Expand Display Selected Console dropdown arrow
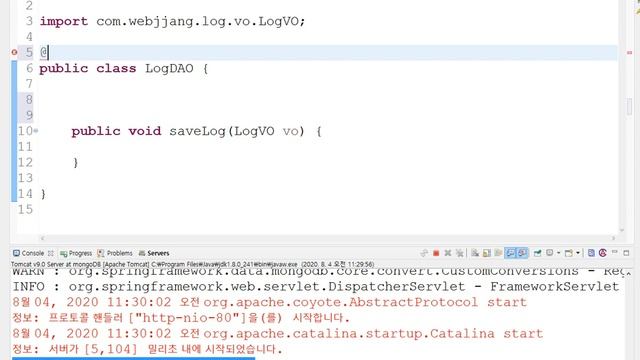The image size is (640, 360). pyautogui.click(x=558, y=253)
